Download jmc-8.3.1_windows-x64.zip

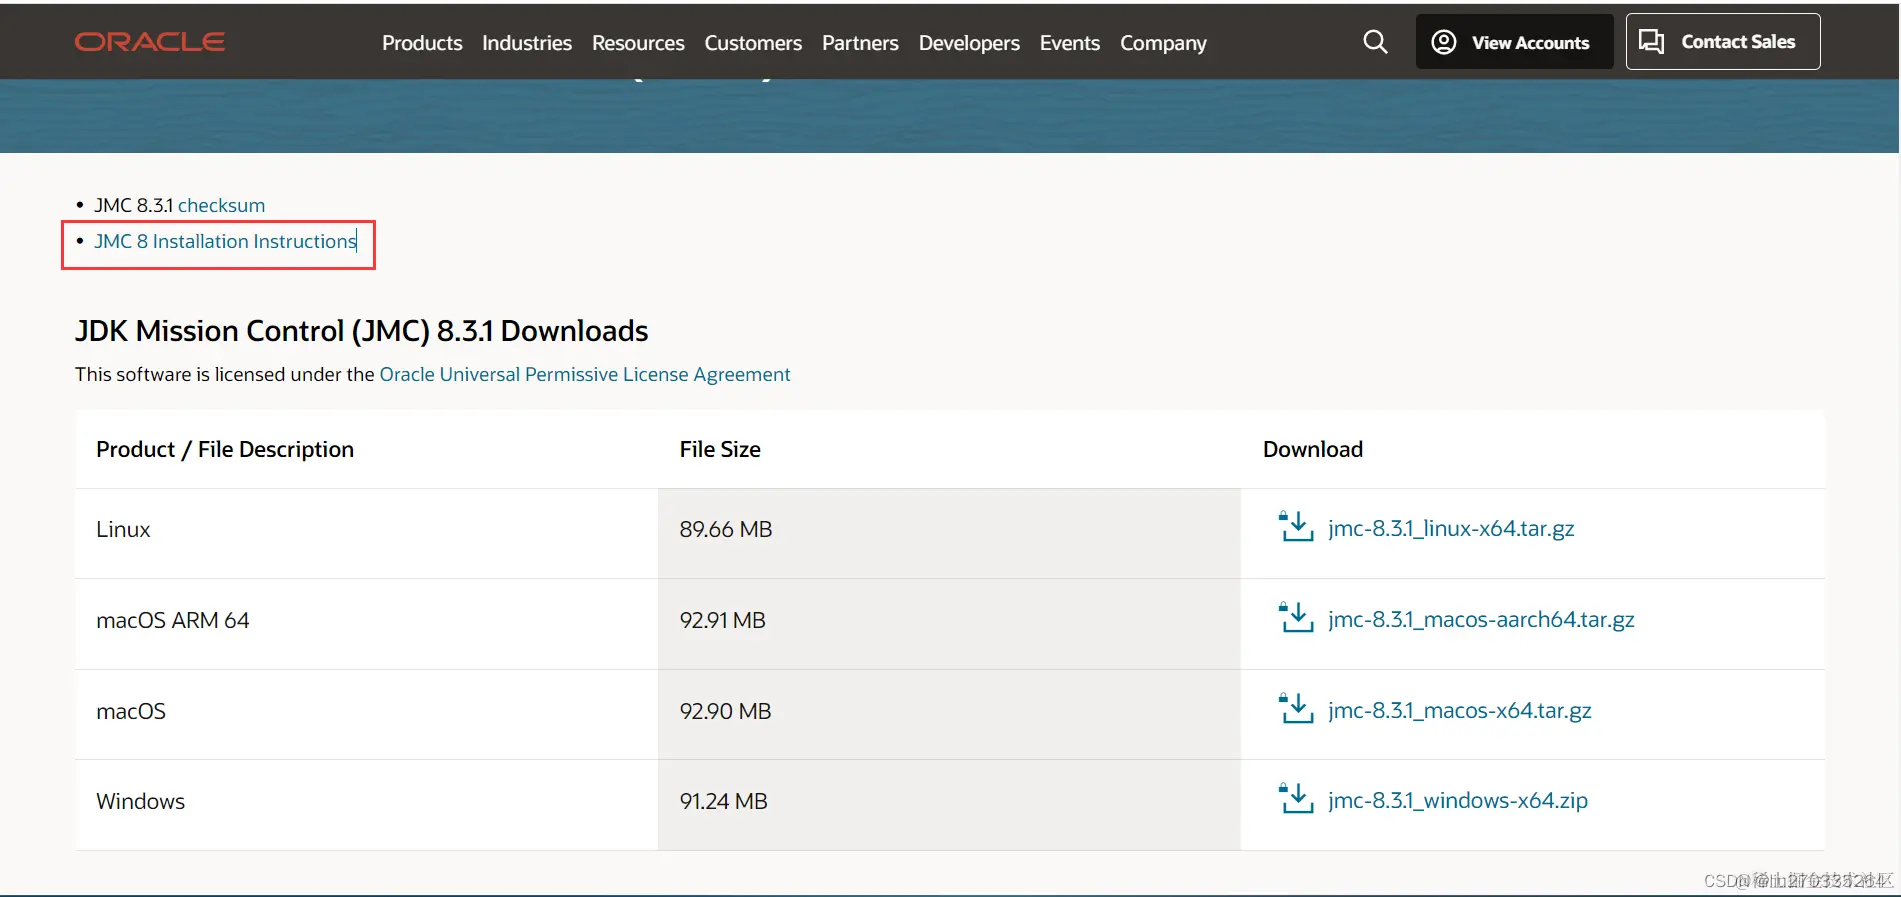point(1458,800)
